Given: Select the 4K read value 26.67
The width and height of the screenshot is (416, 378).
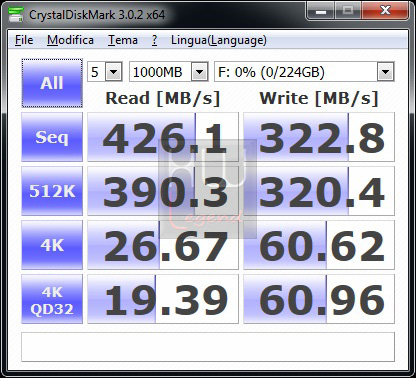Looking at the screenshot, I should point(163,245).
